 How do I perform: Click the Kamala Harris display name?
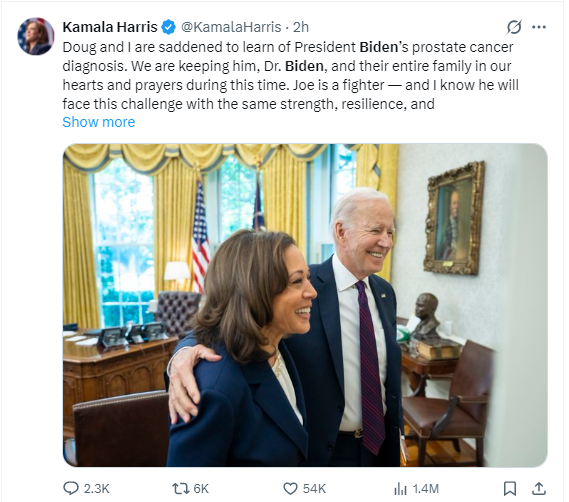pyautogui.click(x=110, y=27)
